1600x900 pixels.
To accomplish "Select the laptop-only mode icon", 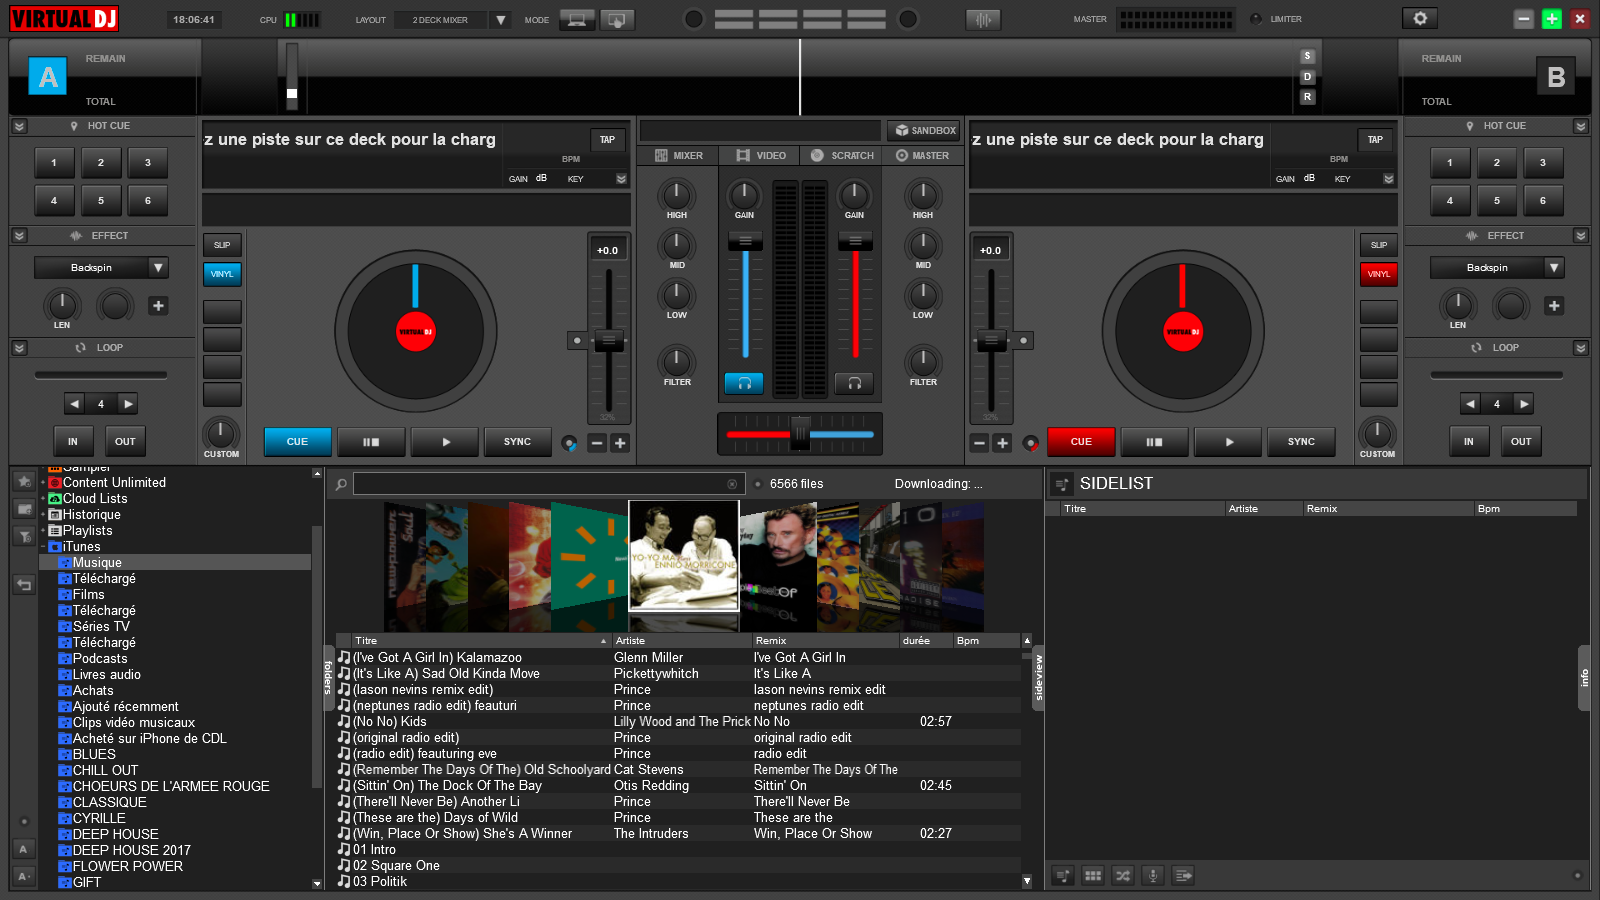I will 577,19.
